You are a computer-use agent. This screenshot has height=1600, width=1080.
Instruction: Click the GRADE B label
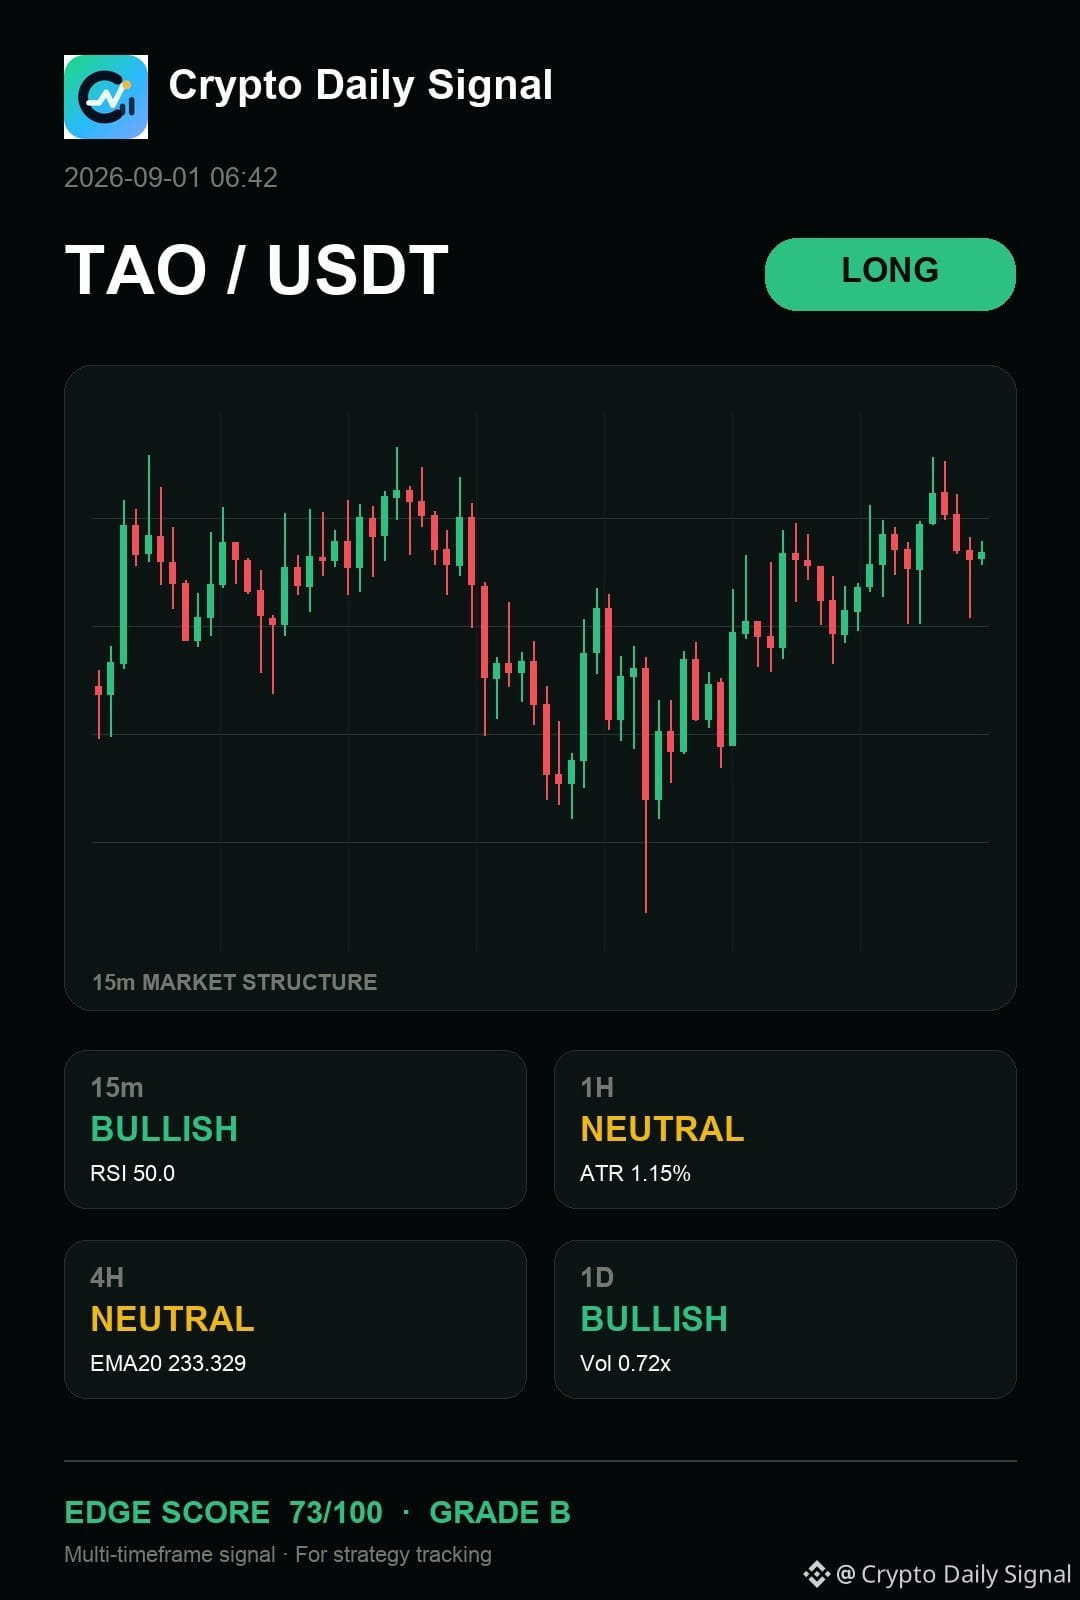[x=500, y=1512]
